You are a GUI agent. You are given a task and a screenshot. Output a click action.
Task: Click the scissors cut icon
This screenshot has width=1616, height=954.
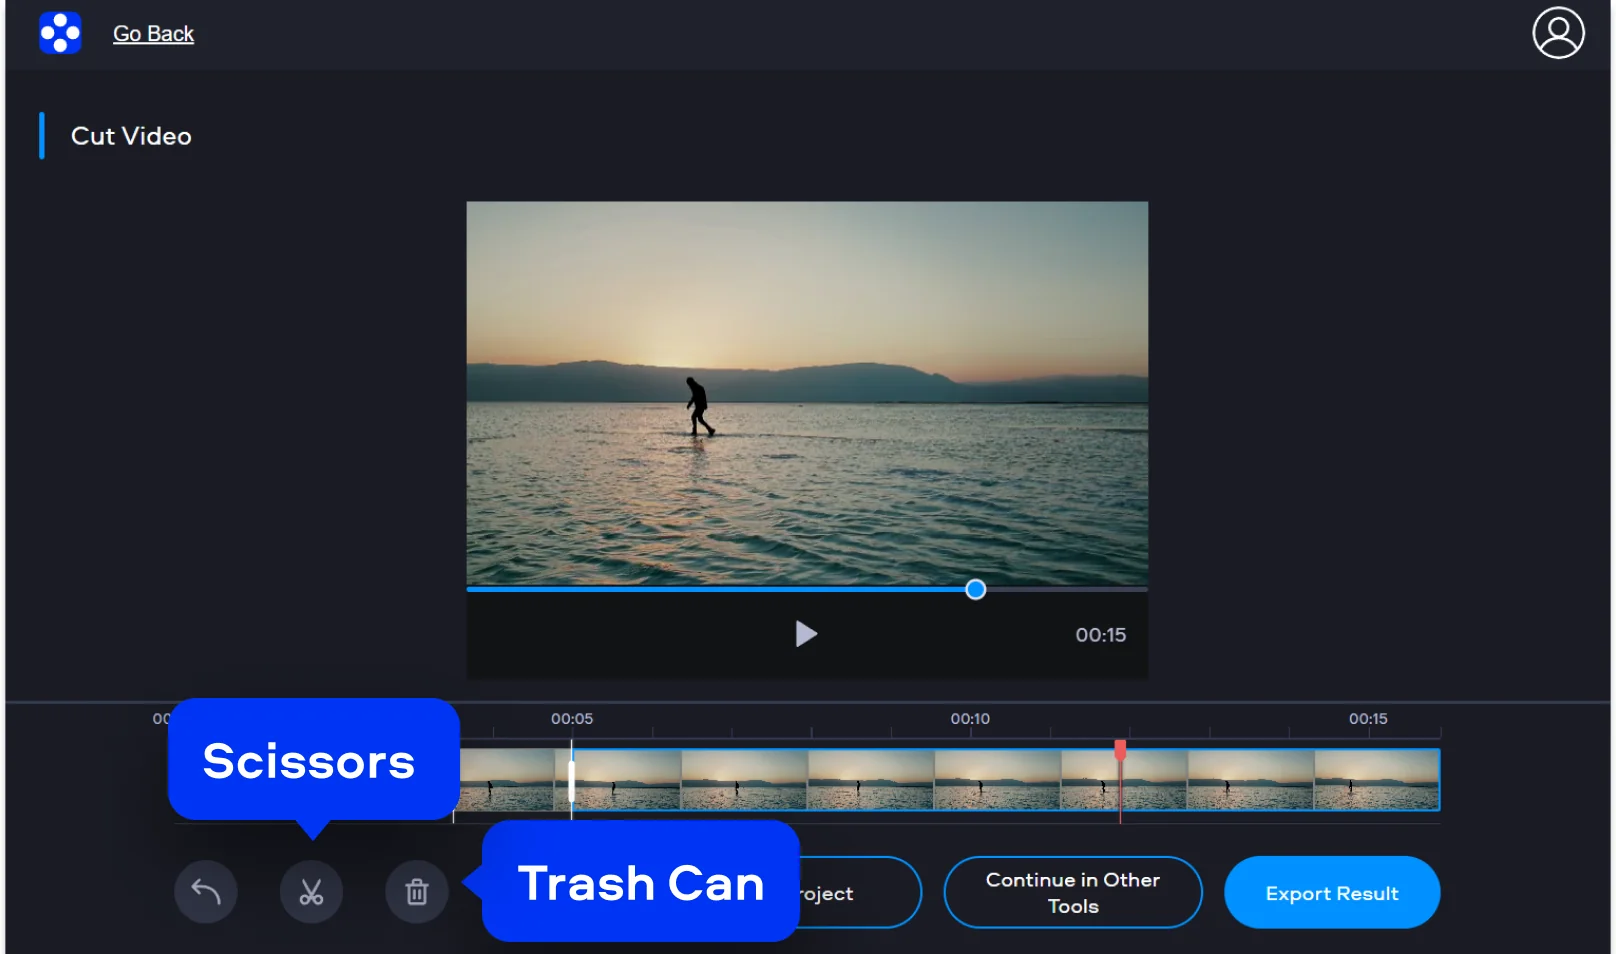311,891
